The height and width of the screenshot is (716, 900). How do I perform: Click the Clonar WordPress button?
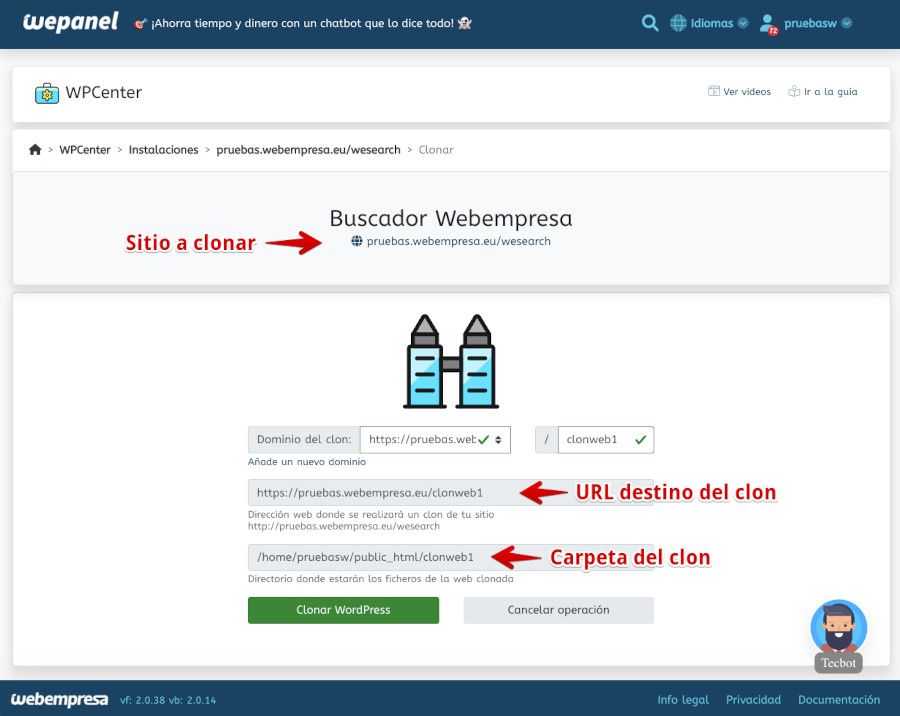343,610
